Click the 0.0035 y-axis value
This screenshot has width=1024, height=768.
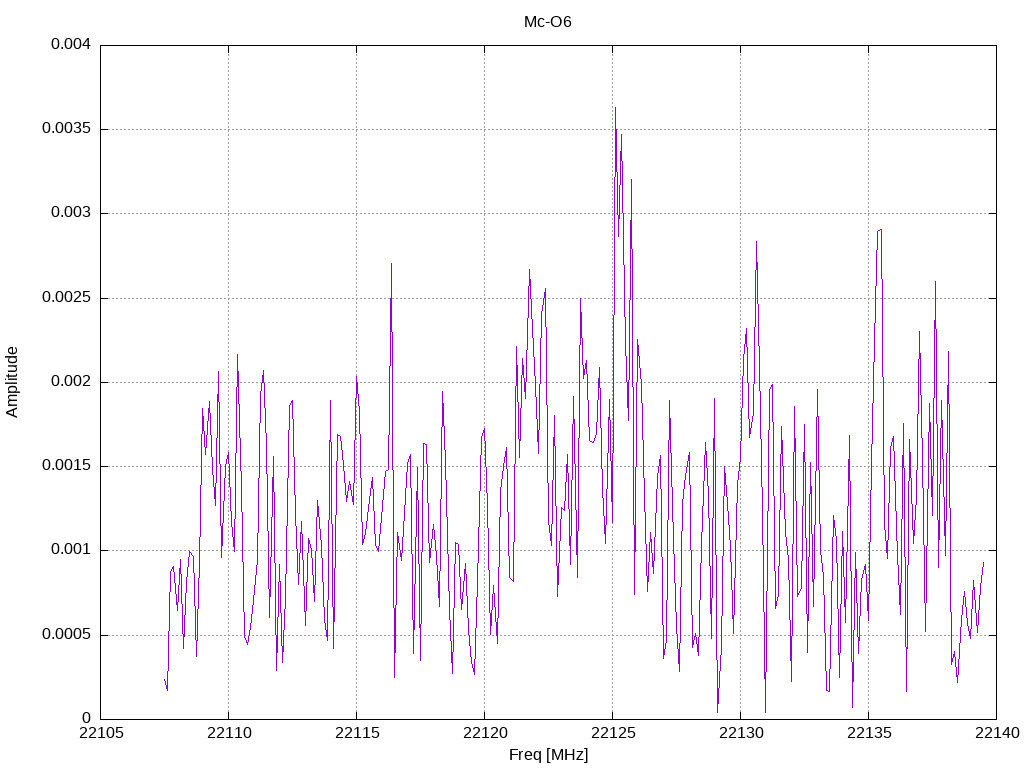tap(66, 129)
